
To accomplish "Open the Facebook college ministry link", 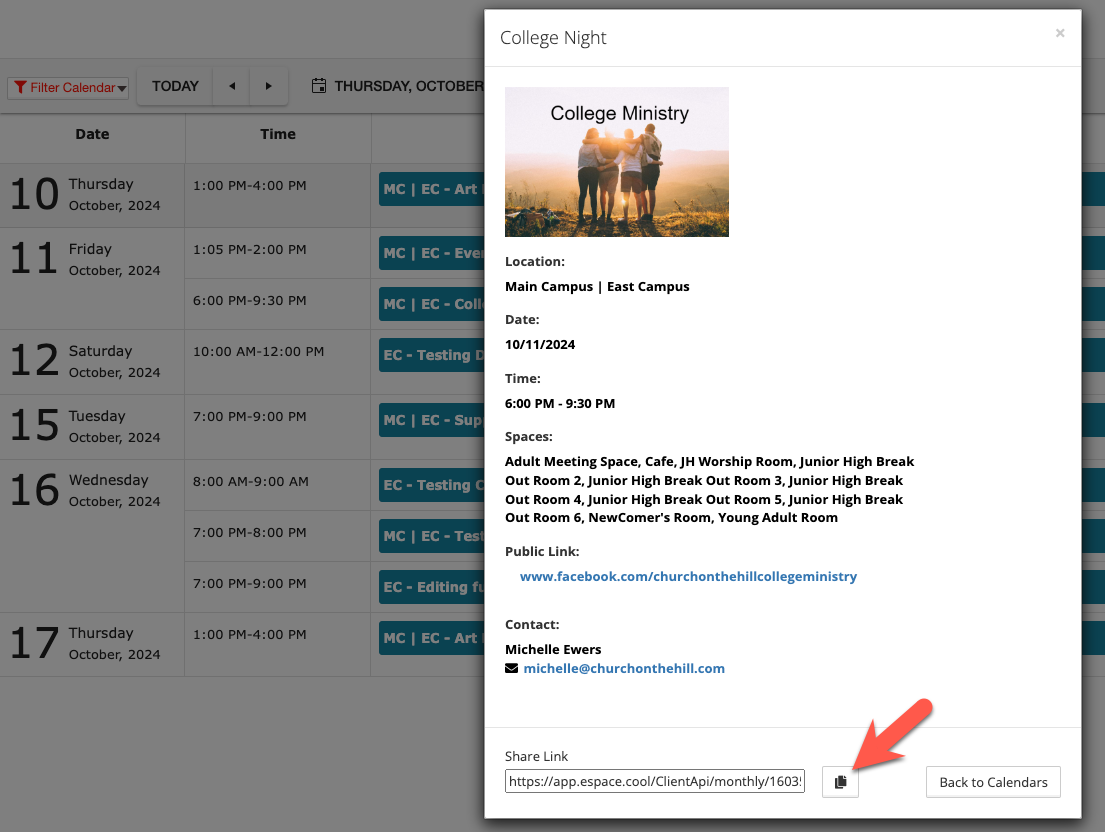I will click(688, 576).
